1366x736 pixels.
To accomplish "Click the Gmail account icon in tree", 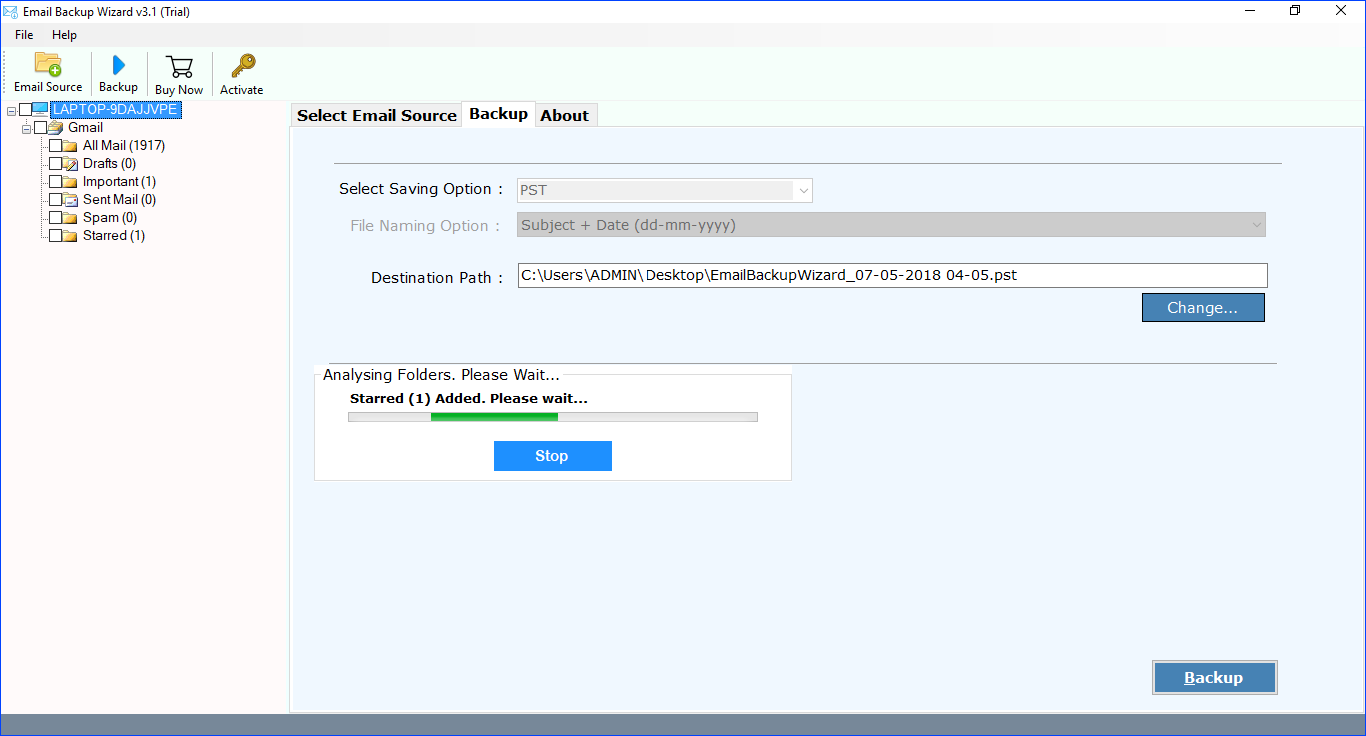I will (55, 127).
